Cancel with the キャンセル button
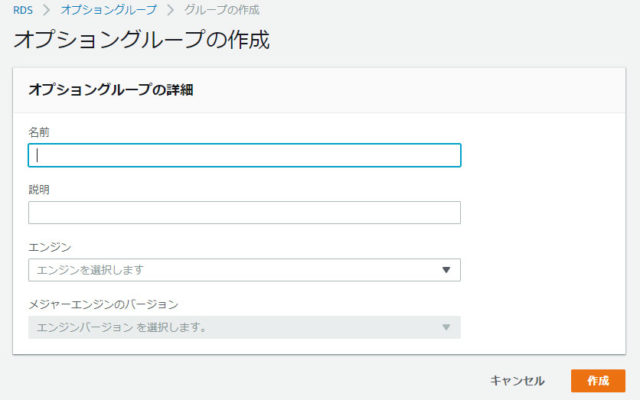 click(517, 381)
